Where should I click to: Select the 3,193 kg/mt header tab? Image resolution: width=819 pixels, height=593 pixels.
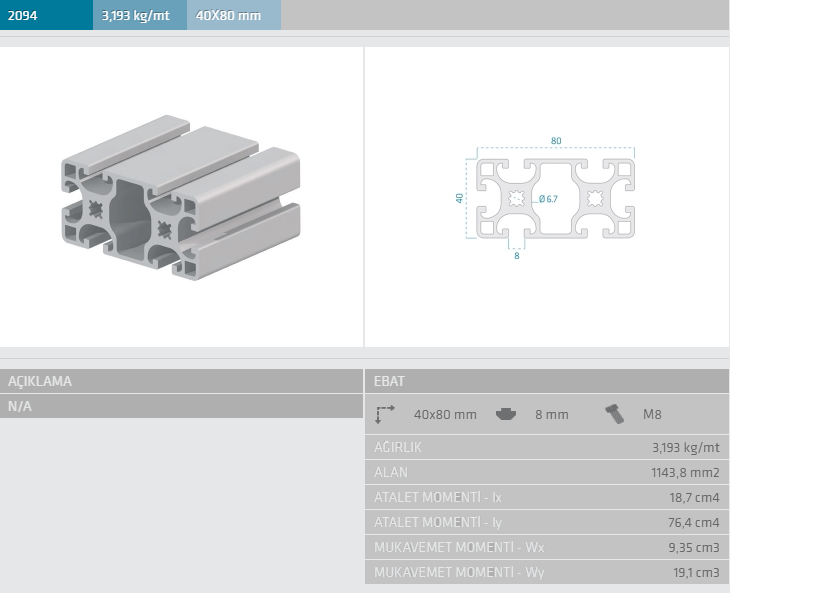[140, 15]
